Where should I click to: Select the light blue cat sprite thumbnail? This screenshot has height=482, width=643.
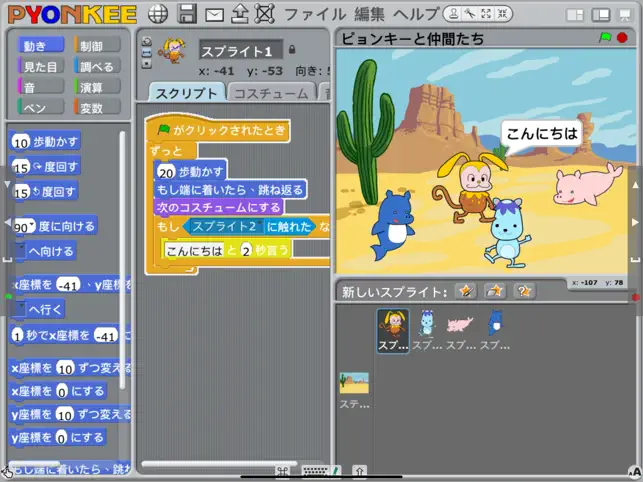tap(427, 331)
